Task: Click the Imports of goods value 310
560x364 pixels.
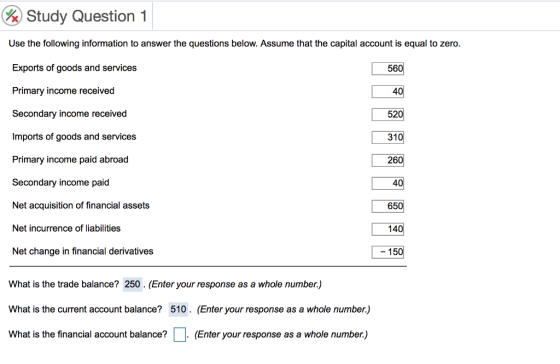Action: pyautogui.click(x=388, y=137)
